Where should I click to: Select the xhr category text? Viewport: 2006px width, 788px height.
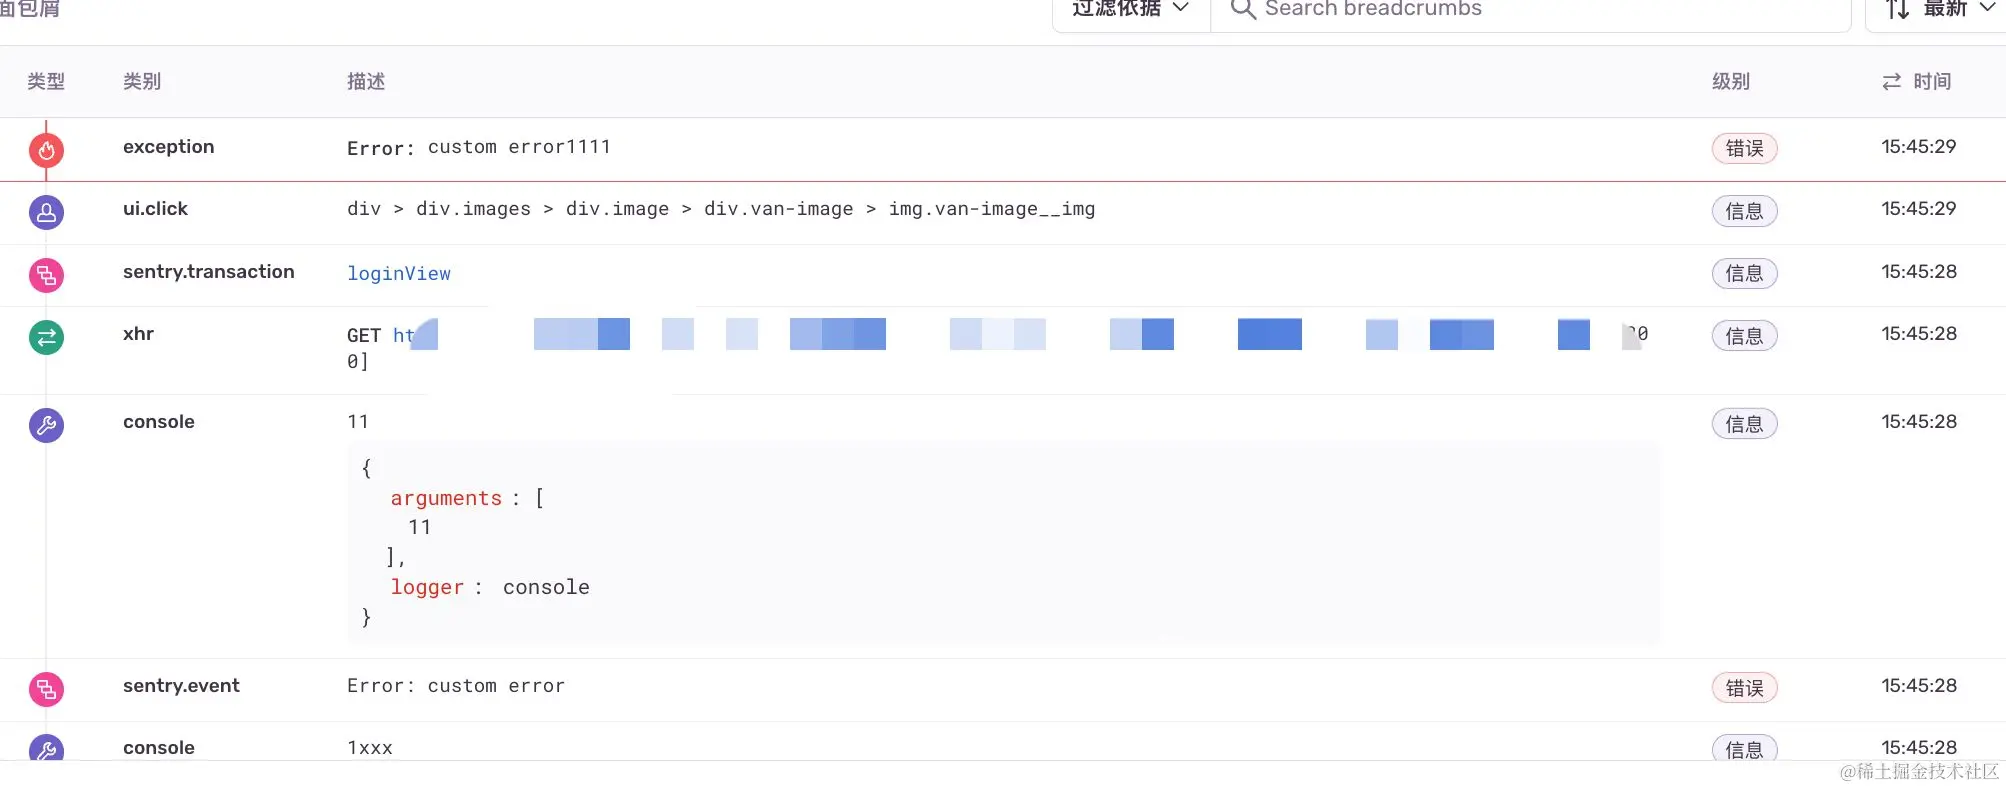click(x=138, y=334)
